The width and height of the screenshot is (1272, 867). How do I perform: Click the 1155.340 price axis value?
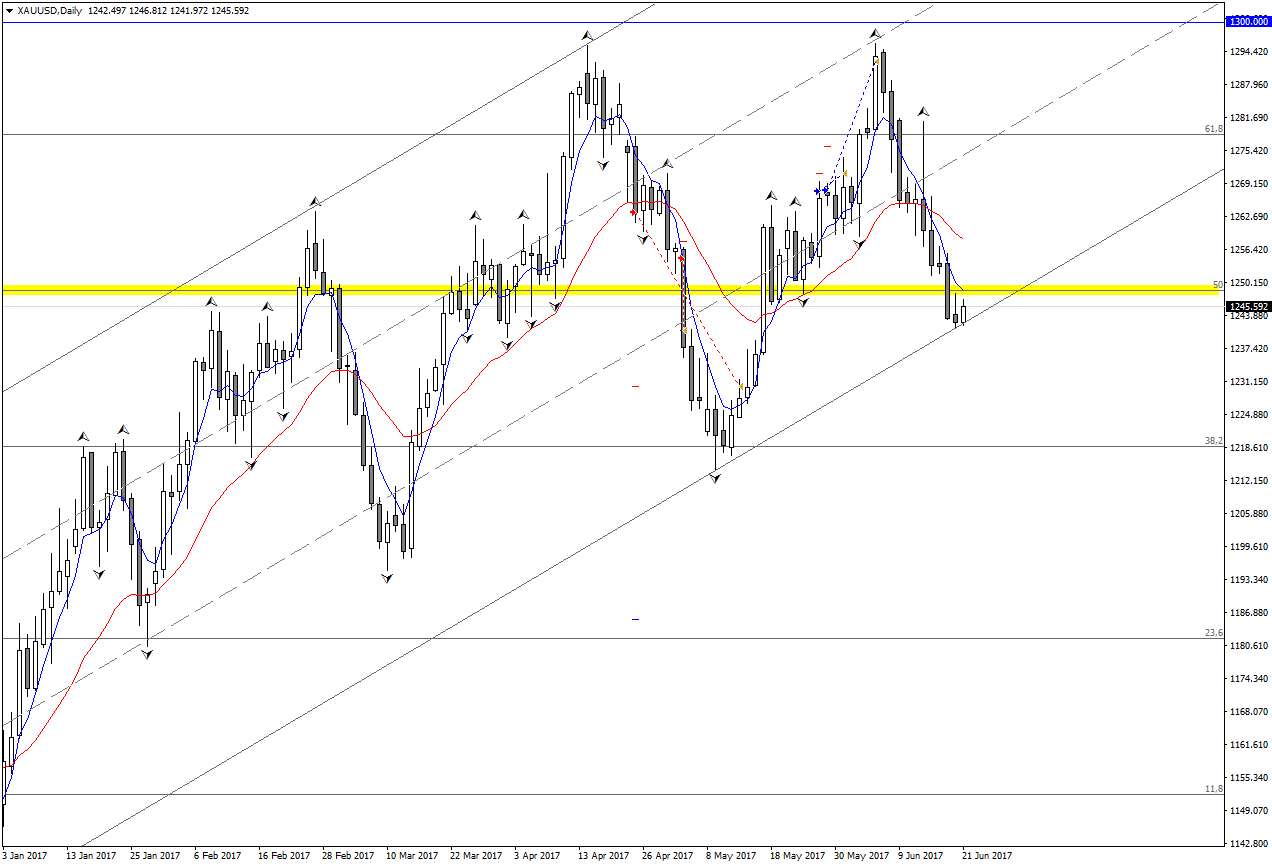1249,777
